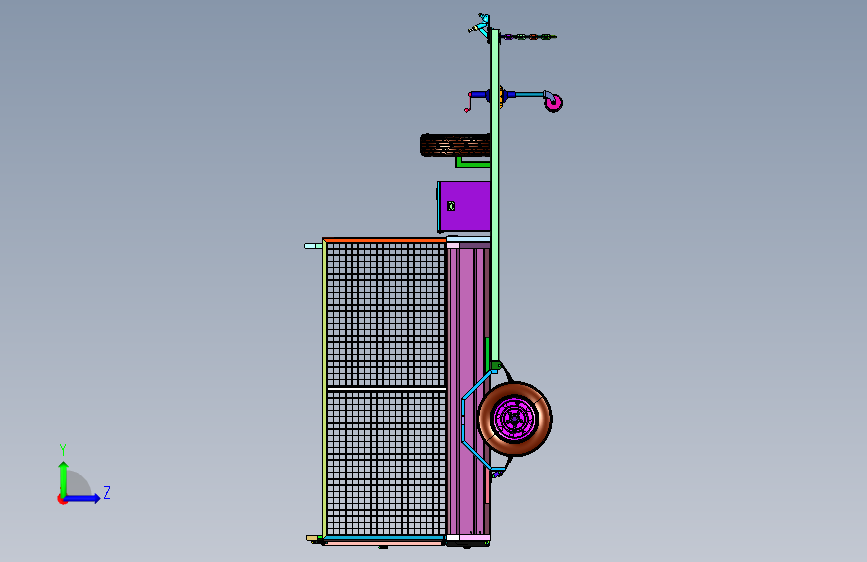Screen dimensions: 867x562
Task: Select the orange top rail of the cage
Action: (384, 240)
